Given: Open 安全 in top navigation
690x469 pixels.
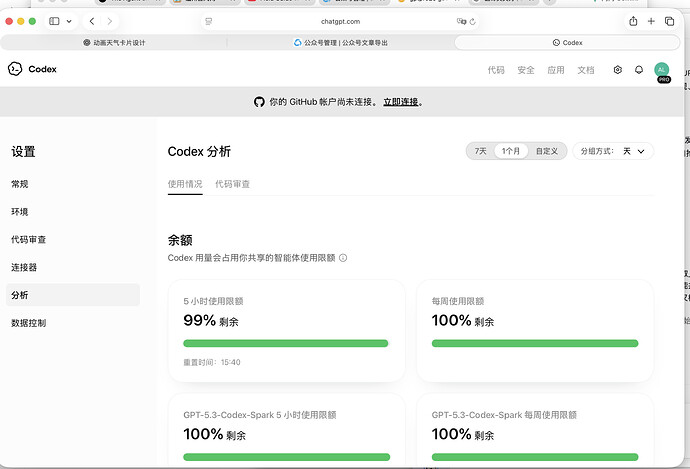Looking at the screenshot, I should click(x=526, y=70).
